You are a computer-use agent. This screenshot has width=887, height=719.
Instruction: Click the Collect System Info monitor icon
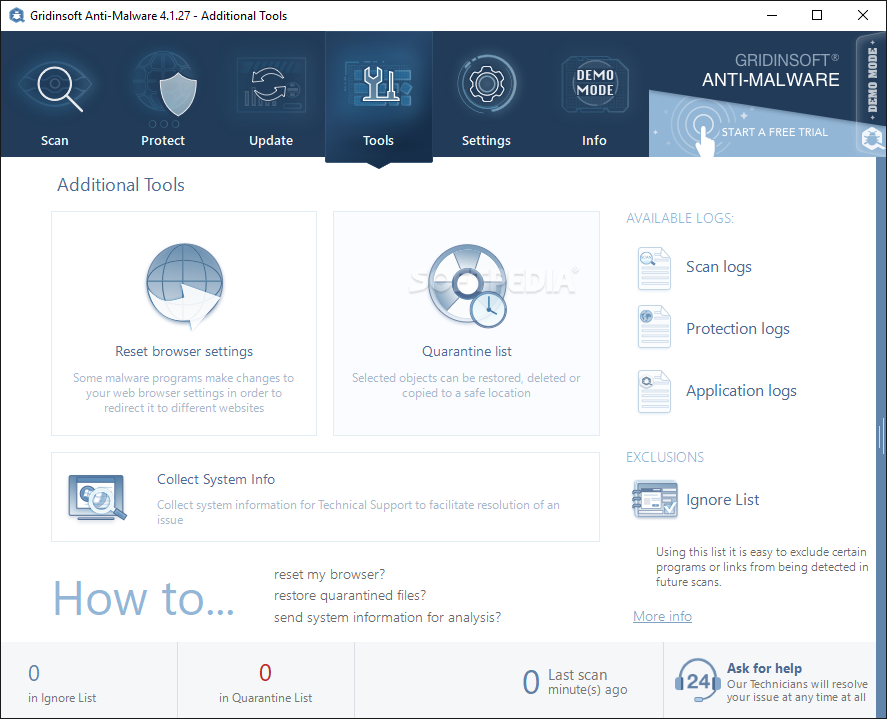click(97, 497)
